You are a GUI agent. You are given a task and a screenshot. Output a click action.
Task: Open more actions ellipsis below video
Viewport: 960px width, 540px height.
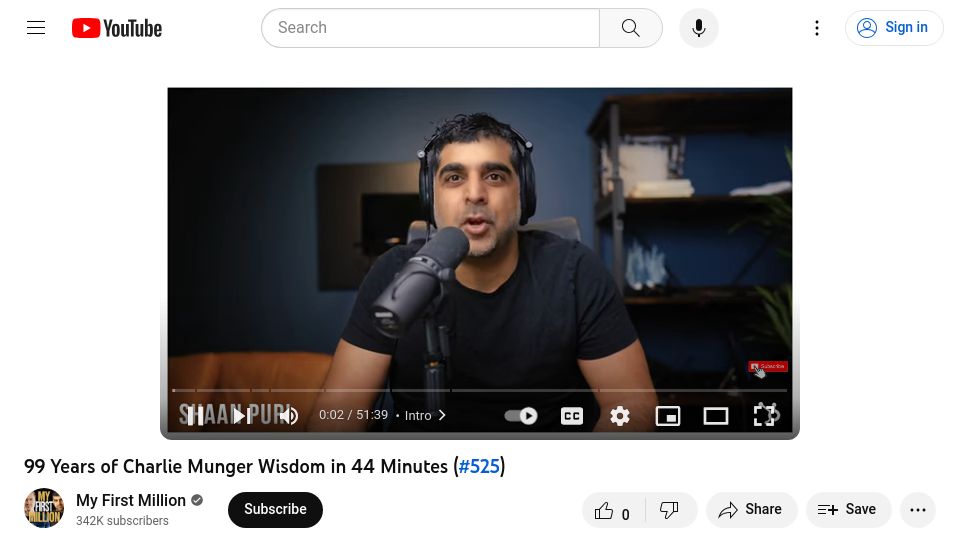click(x=918, y=510)
